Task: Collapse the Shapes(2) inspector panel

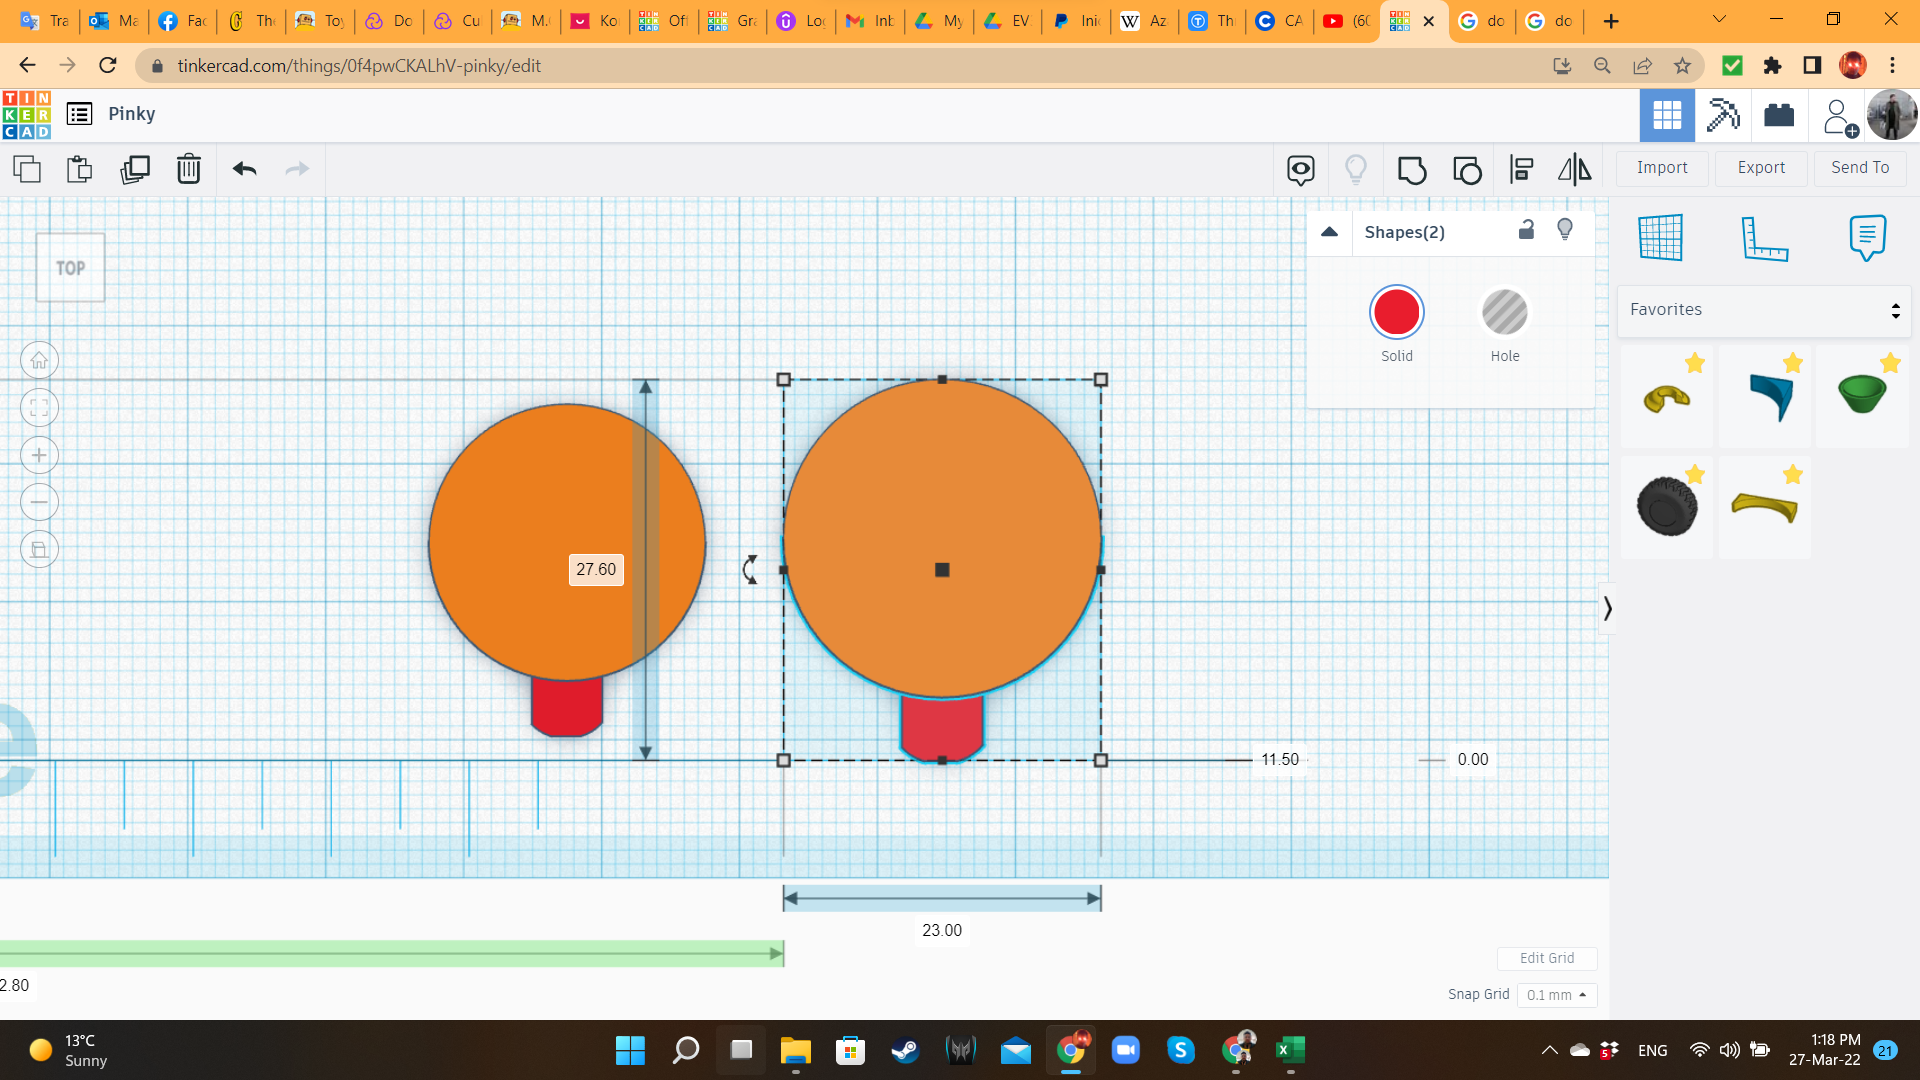Action: (1329, 232)
